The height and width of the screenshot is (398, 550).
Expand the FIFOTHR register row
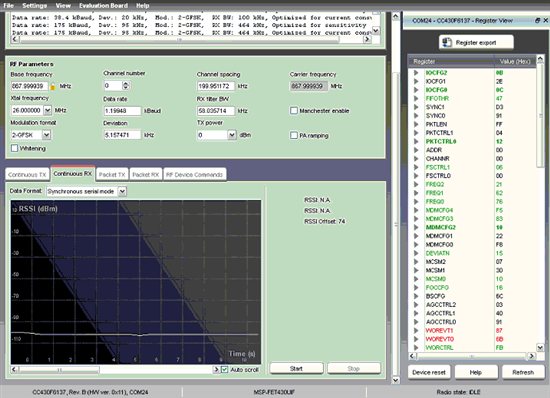416,99
